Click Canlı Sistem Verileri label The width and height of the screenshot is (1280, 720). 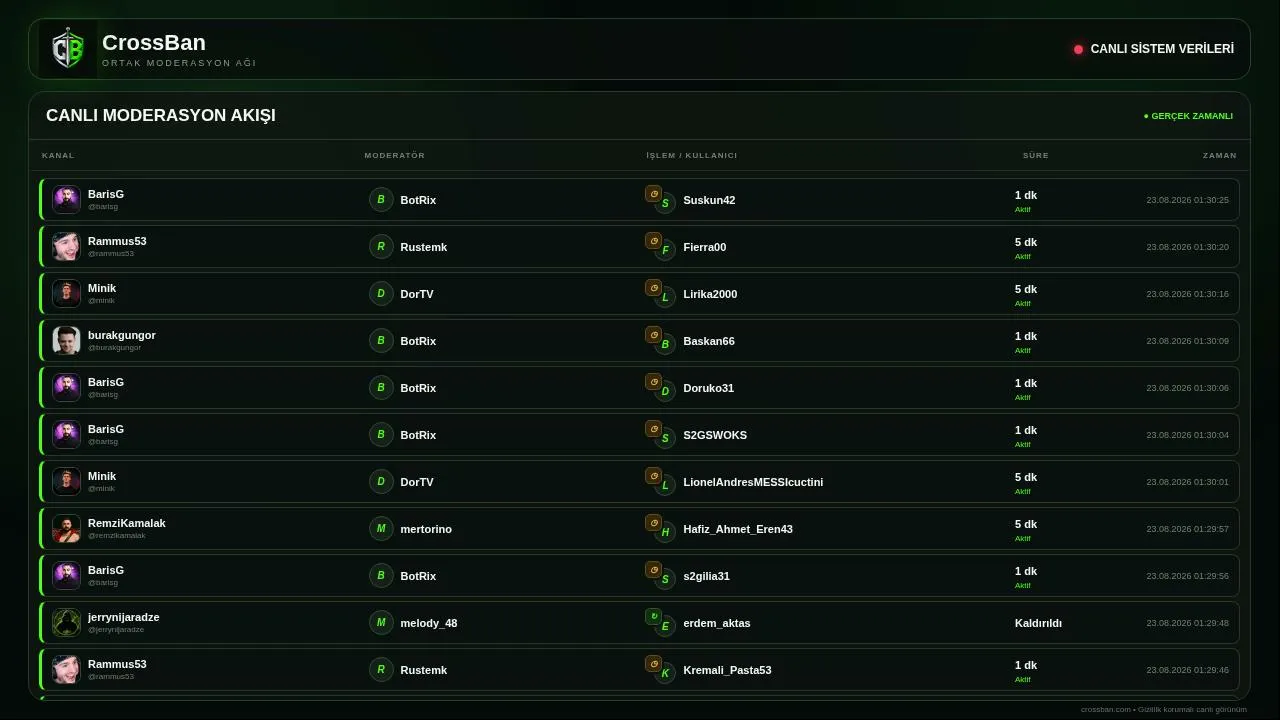1162,49
